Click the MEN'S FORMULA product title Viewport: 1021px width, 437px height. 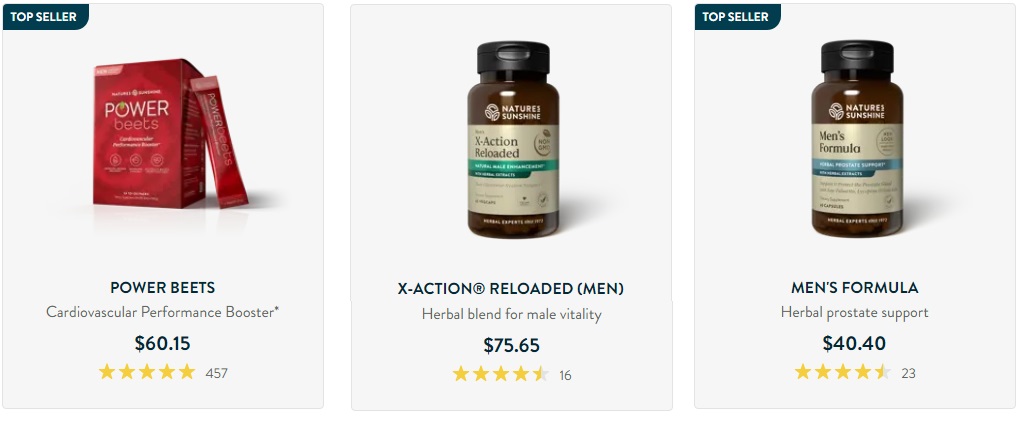[x=854, y=287]
